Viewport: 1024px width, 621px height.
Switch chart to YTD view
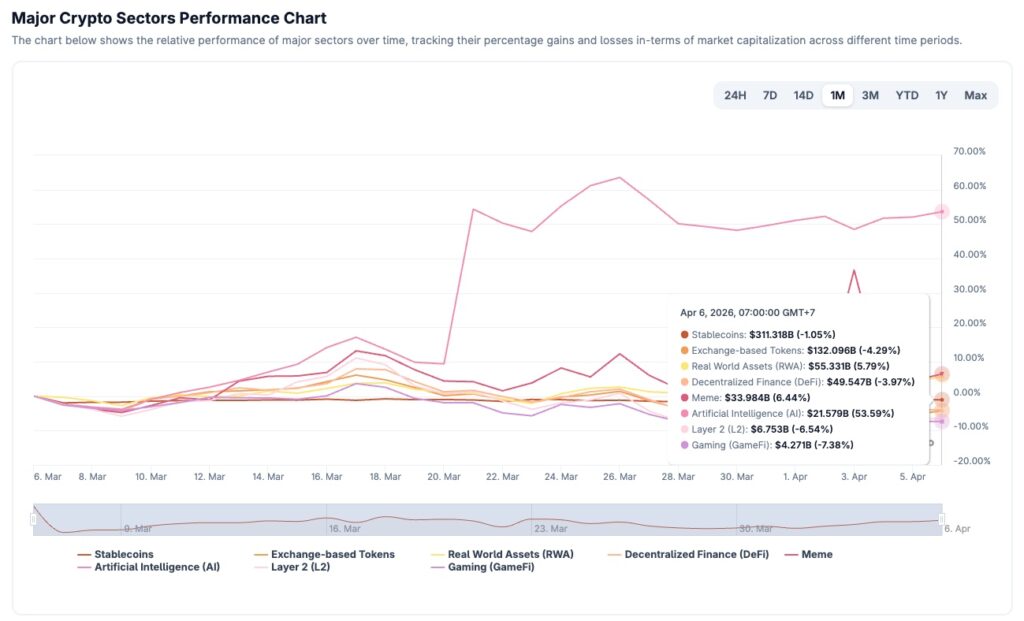tap(907, 95)
